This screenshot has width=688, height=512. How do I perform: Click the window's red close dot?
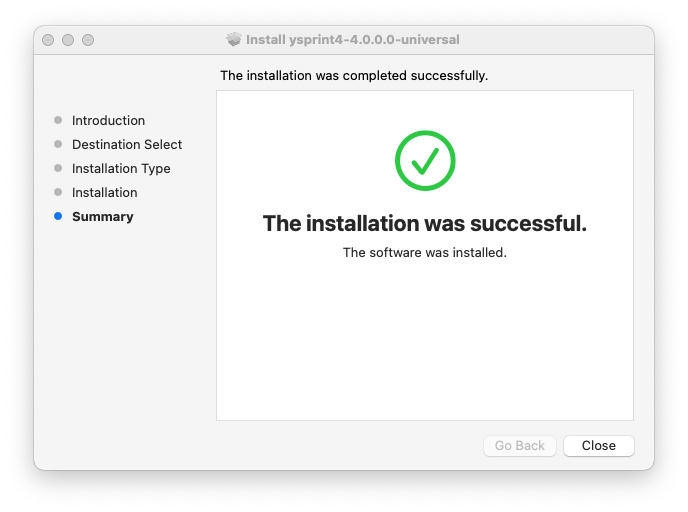point(48,40)
